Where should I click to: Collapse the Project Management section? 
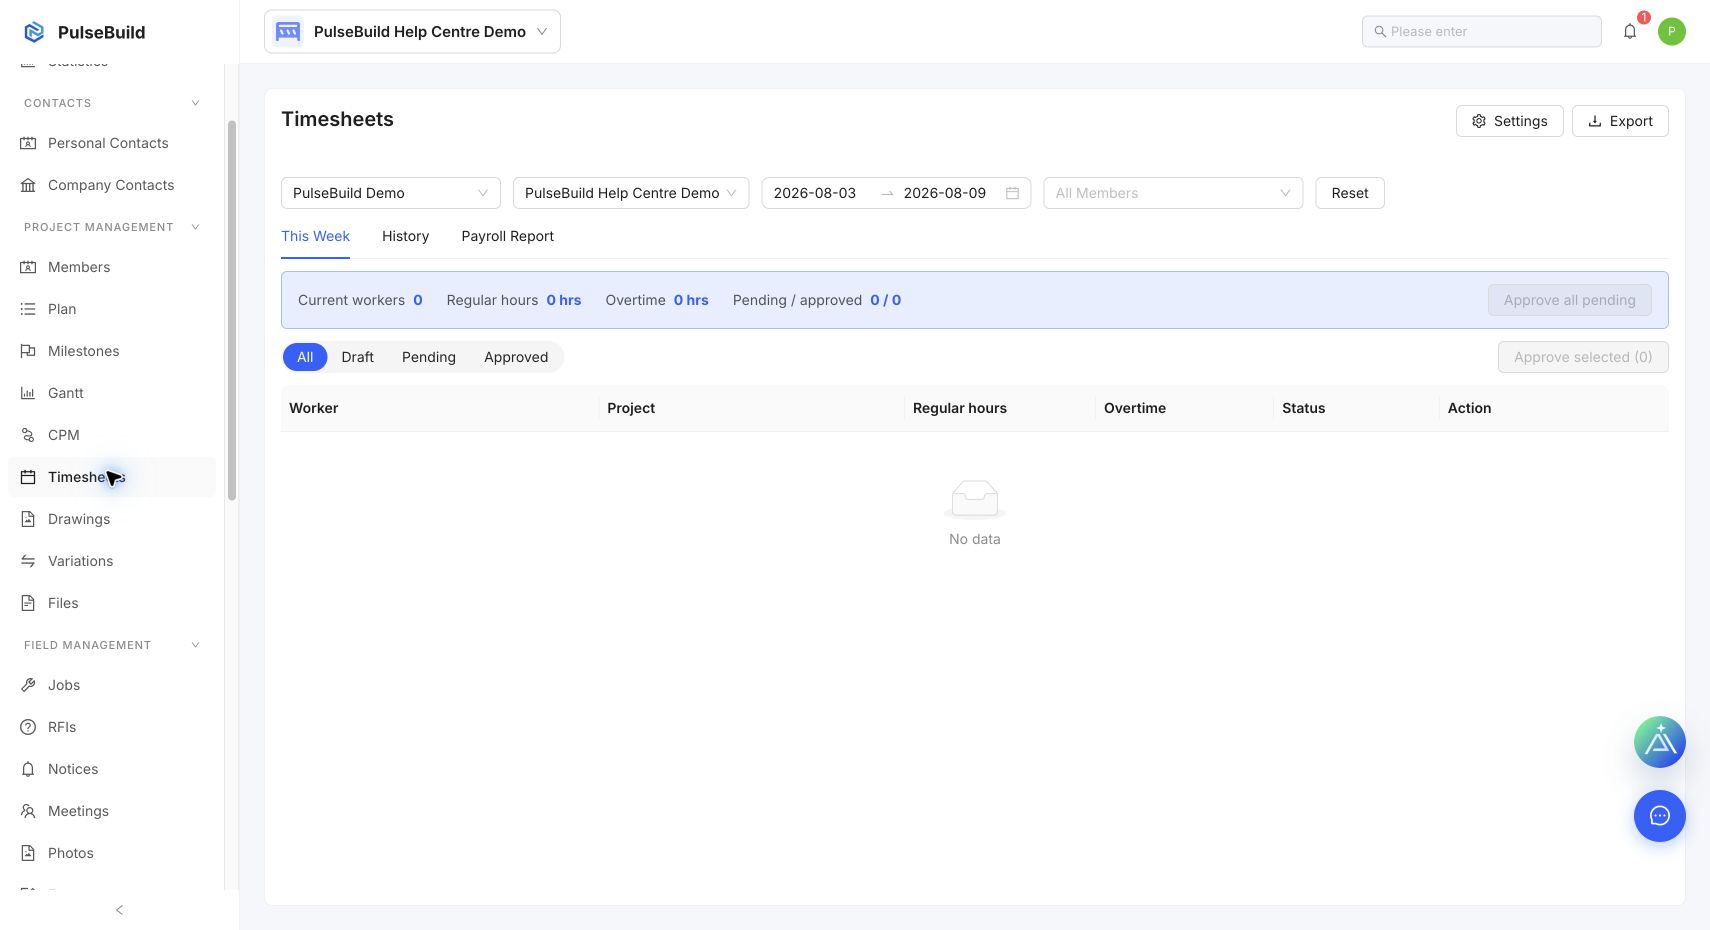tap(195, 227)
